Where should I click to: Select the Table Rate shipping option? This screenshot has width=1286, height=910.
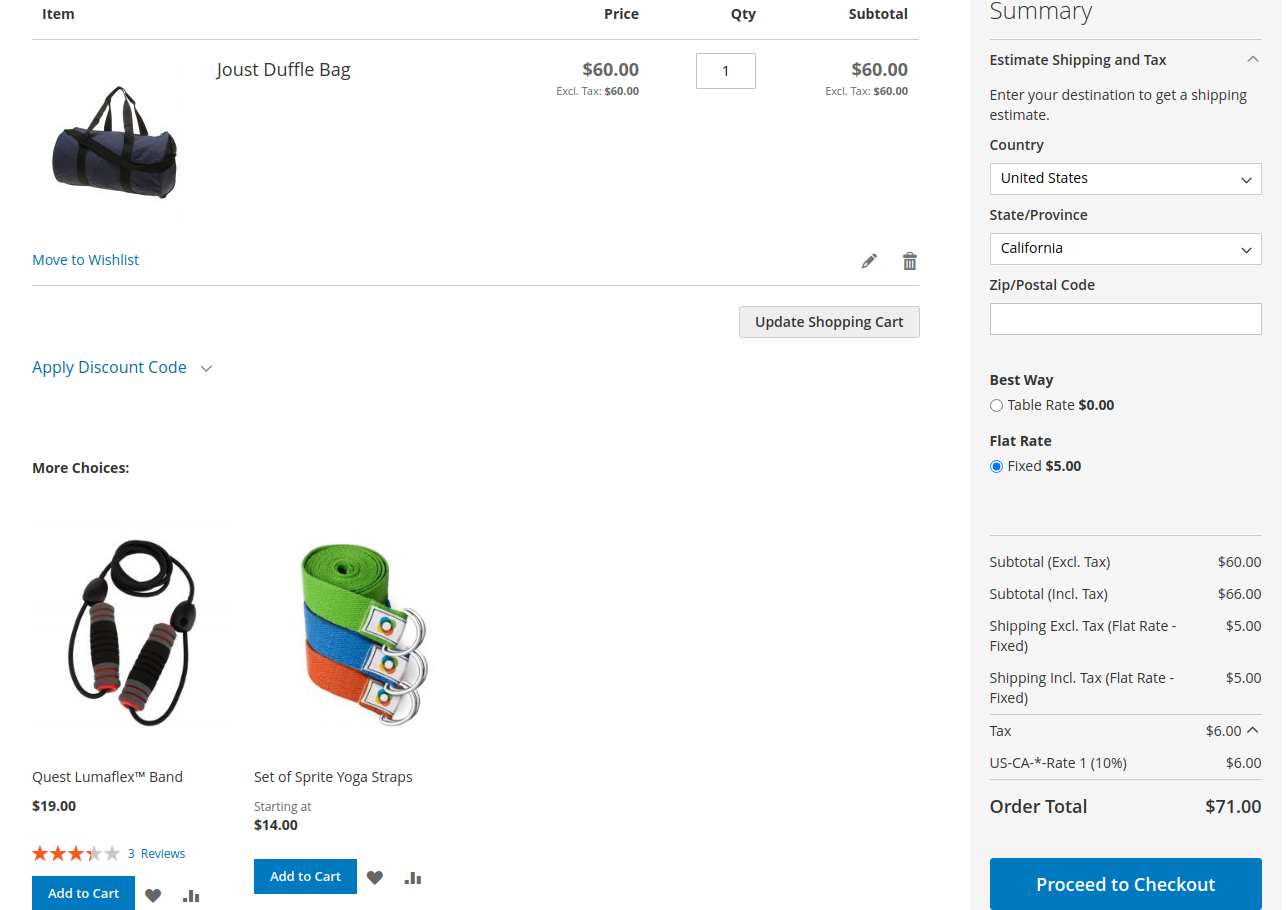996,405
